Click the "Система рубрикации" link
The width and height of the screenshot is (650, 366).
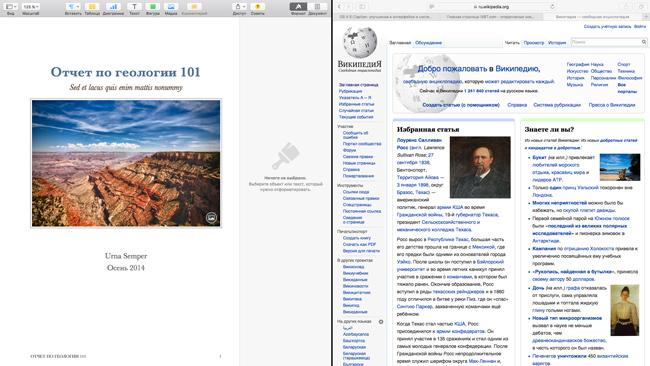point(557,105)
